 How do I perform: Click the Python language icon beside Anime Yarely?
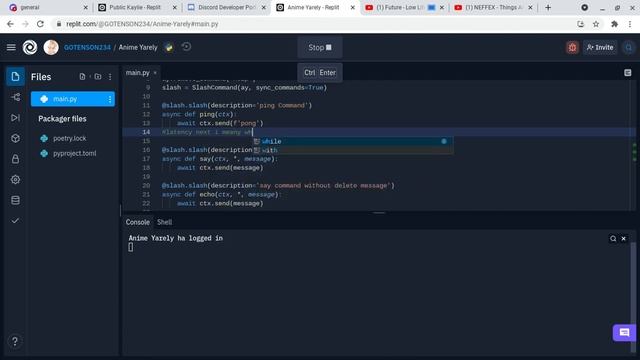[169, 47]
